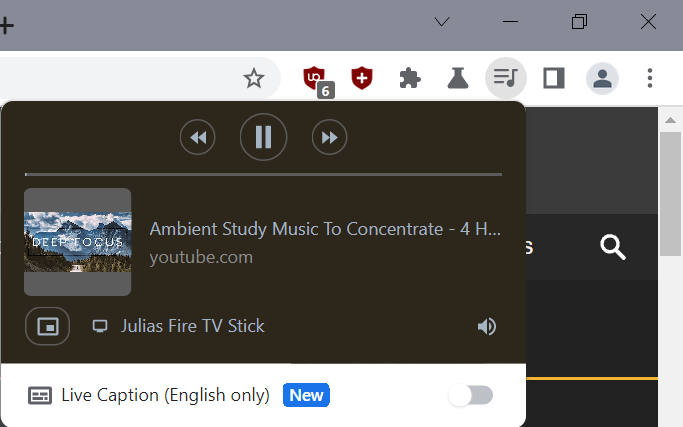Open the red shield extension

coord(362,78)
